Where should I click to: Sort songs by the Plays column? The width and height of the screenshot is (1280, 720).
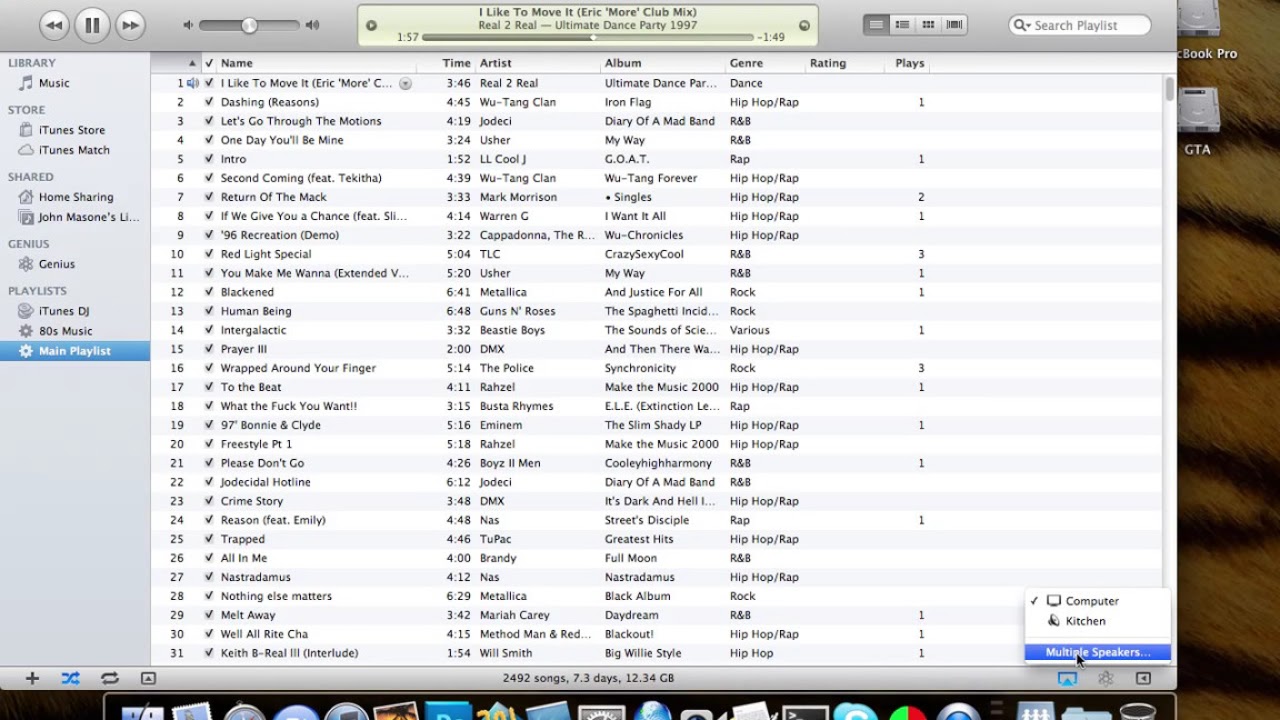pos(909,63)
